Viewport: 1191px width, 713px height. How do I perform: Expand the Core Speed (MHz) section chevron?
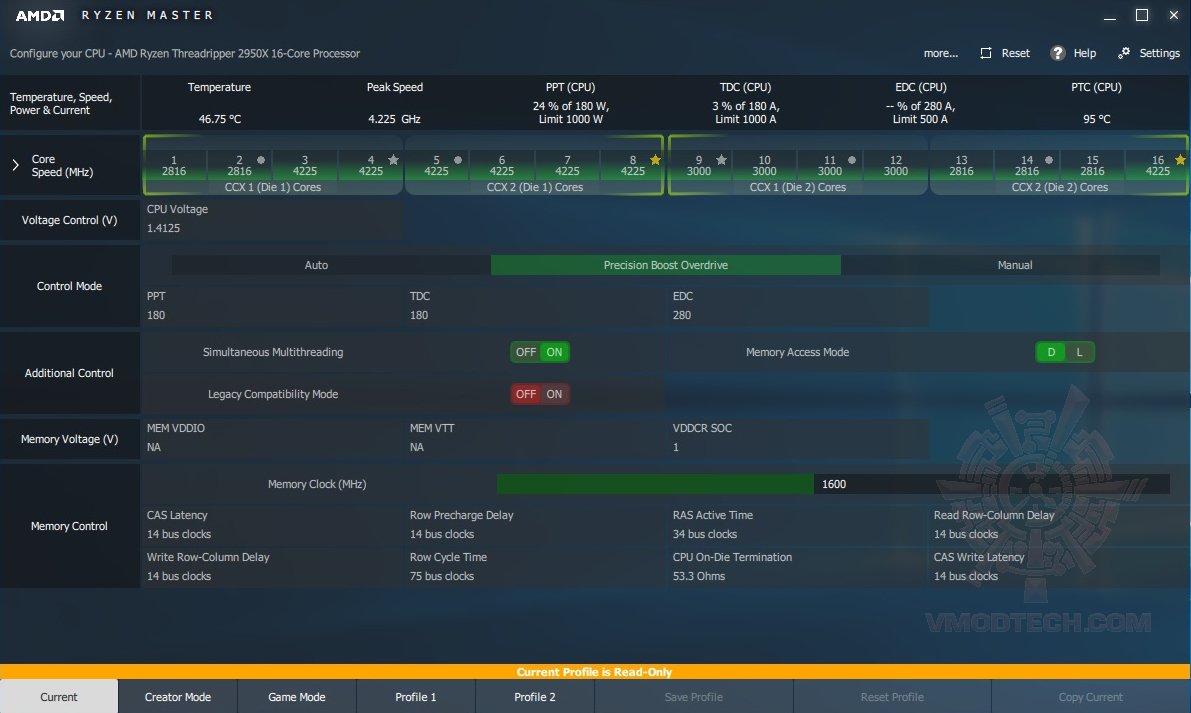(x=15, y=165)
